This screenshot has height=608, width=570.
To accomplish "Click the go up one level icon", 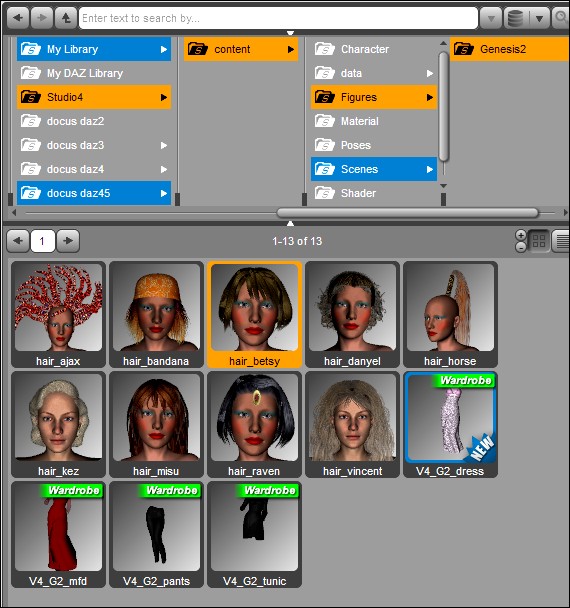I will pyautogui.click(x=66, y=18).
